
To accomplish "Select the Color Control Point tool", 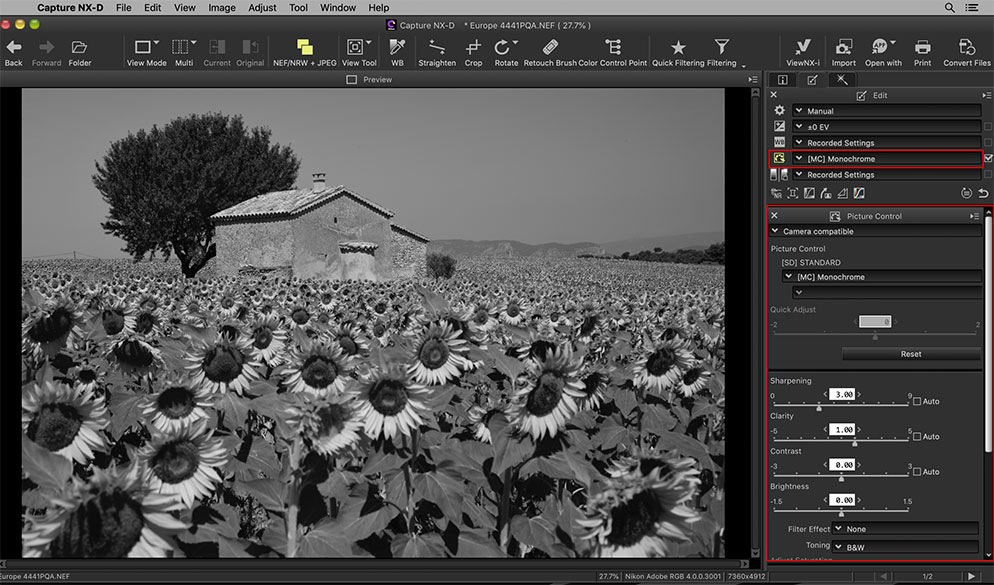I will coord(613,52).
